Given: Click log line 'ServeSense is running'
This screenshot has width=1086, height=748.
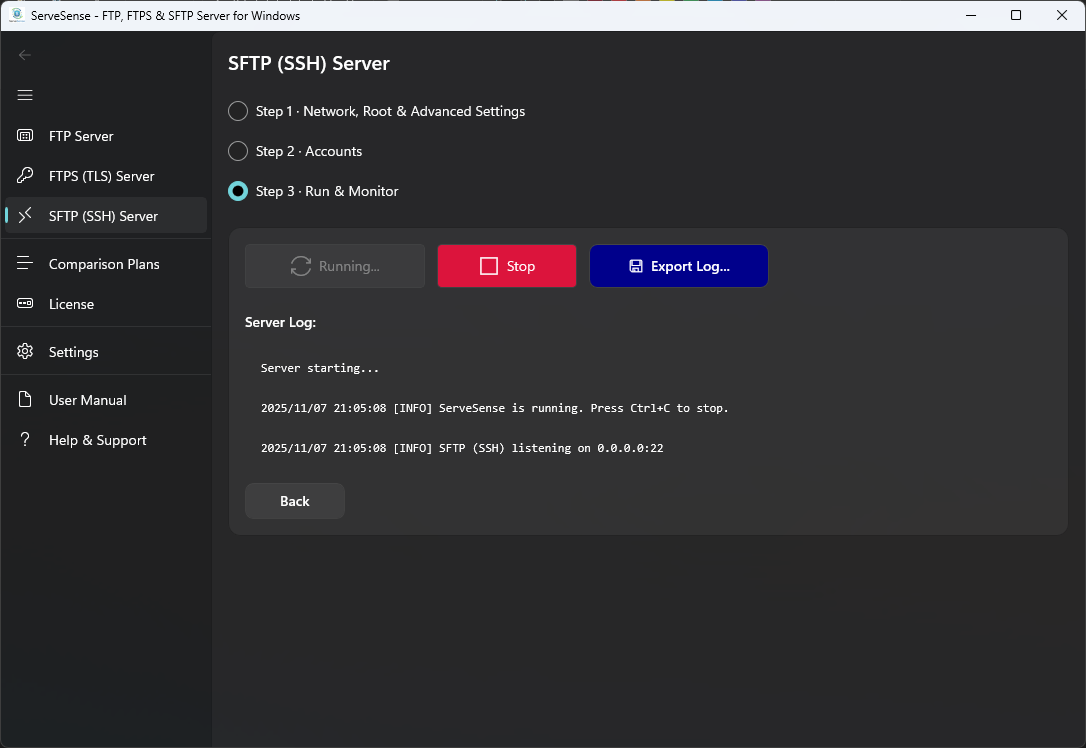Looking at the screenshot, I should point(495,408).
